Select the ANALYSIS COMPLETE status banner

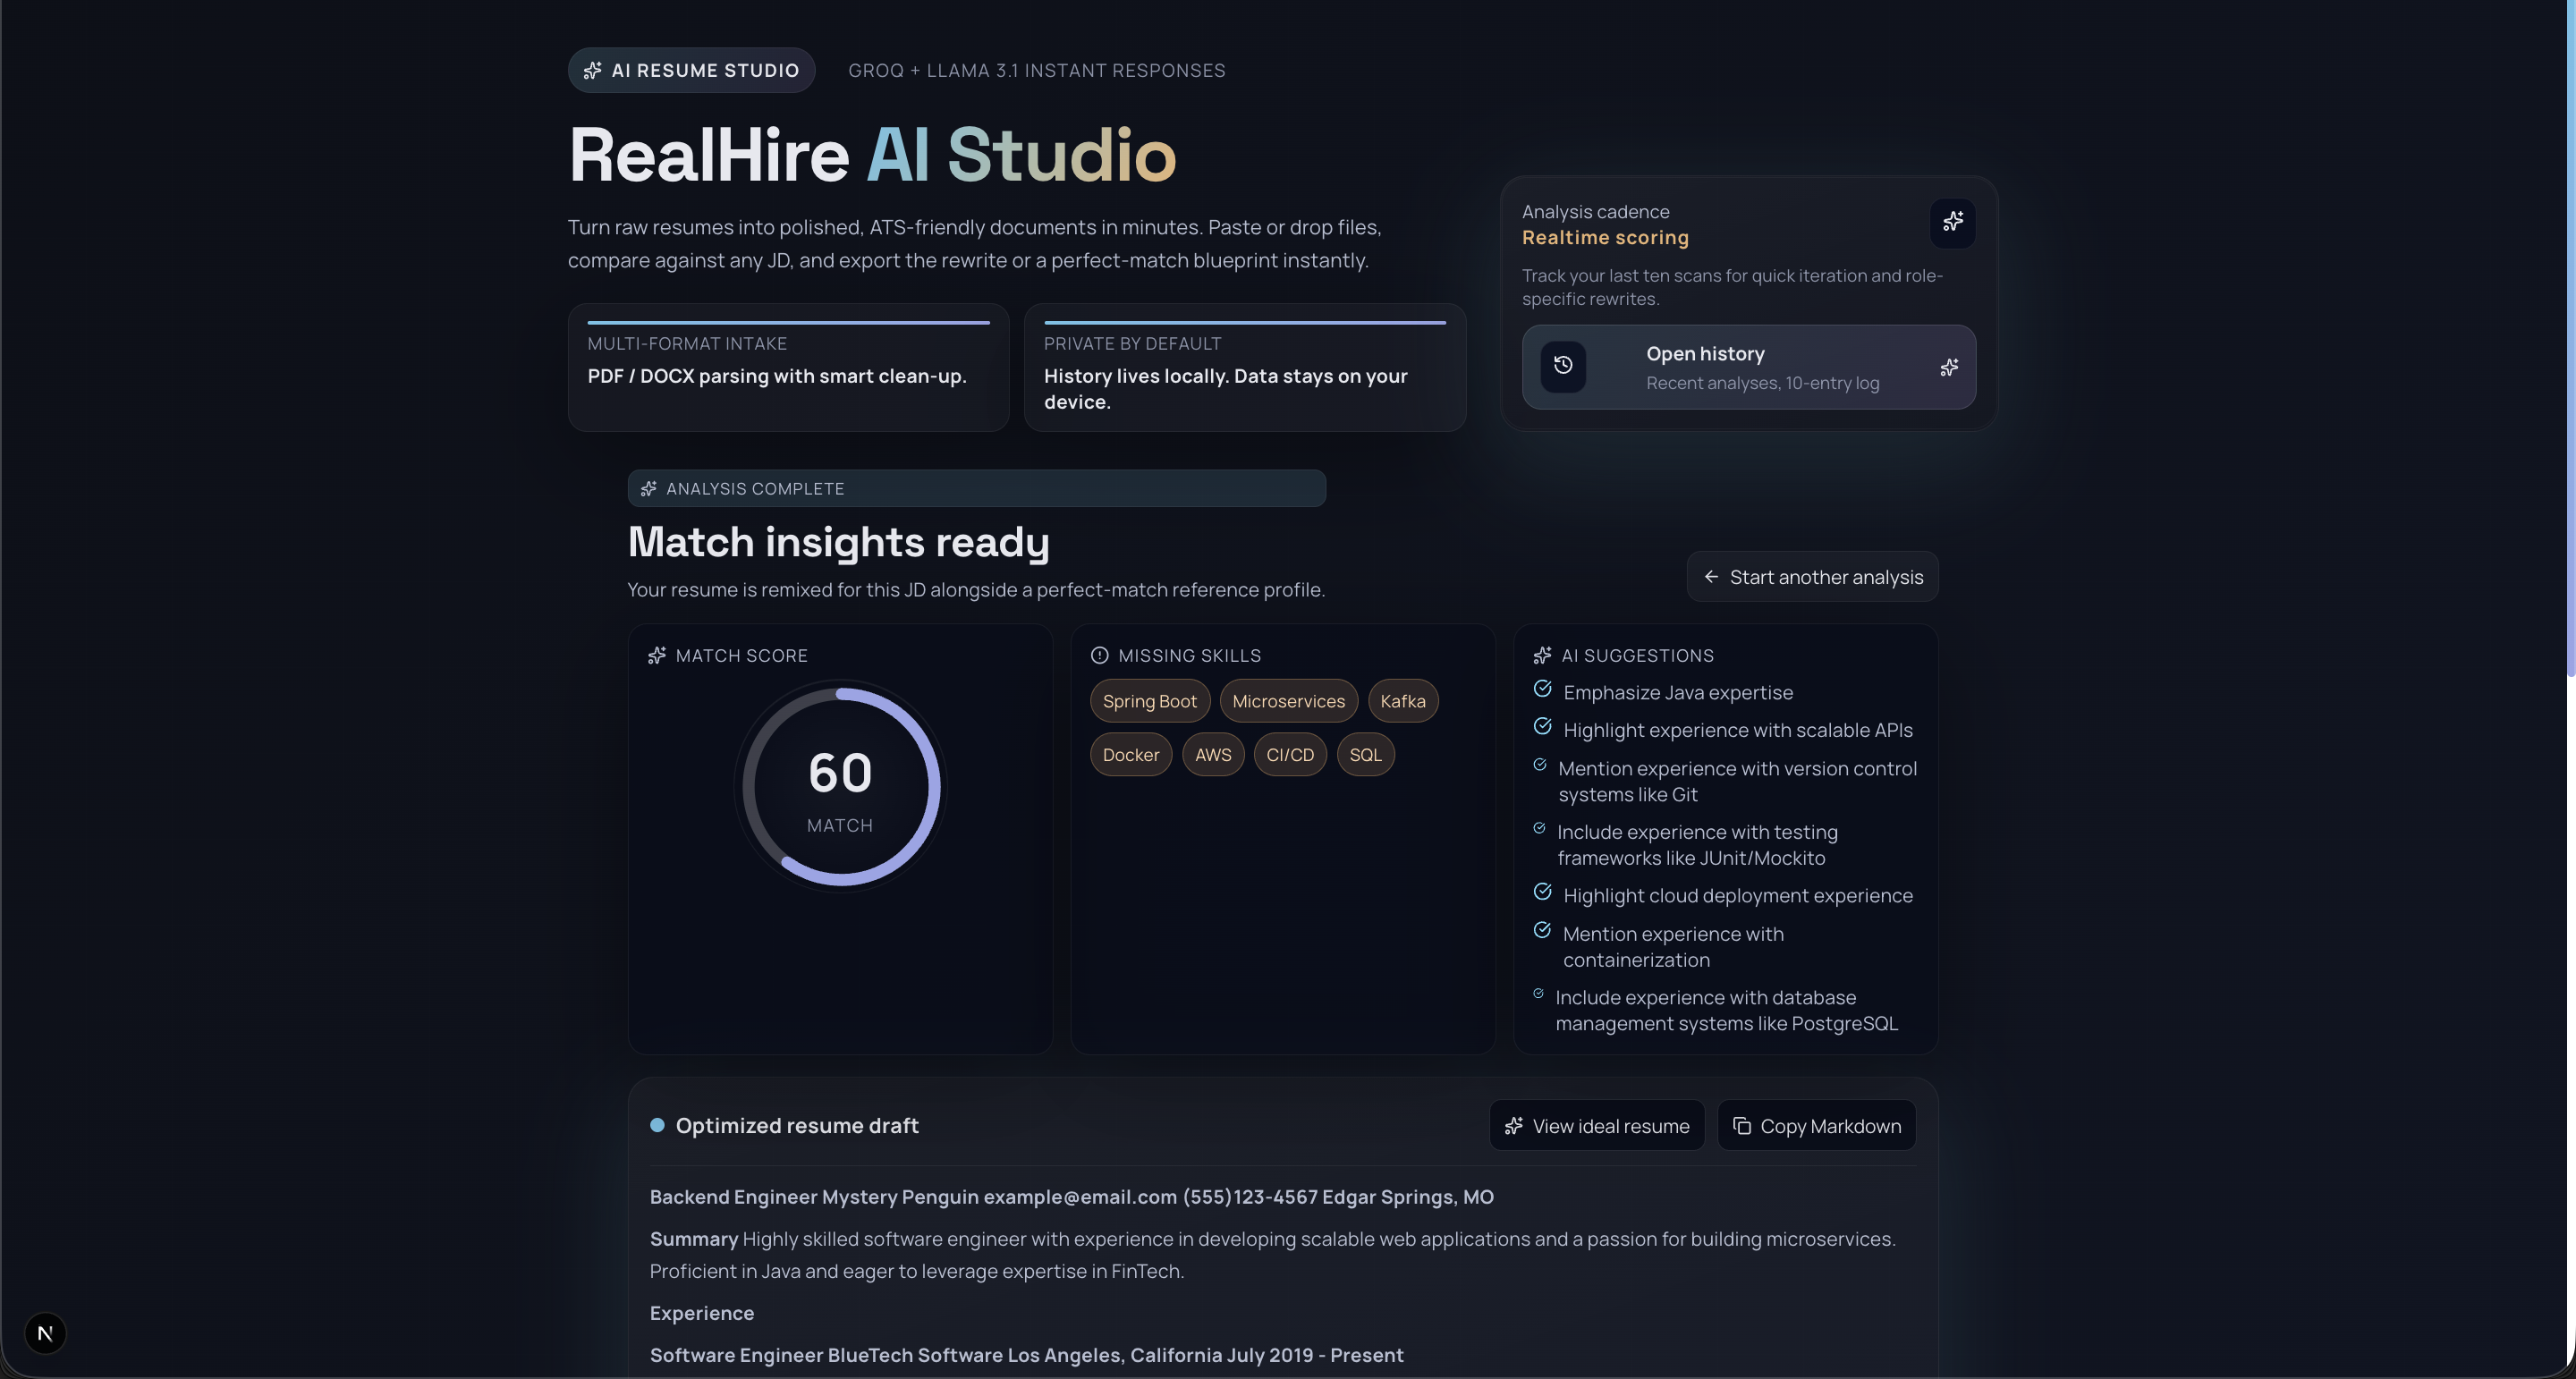click(x=976, y=488)
